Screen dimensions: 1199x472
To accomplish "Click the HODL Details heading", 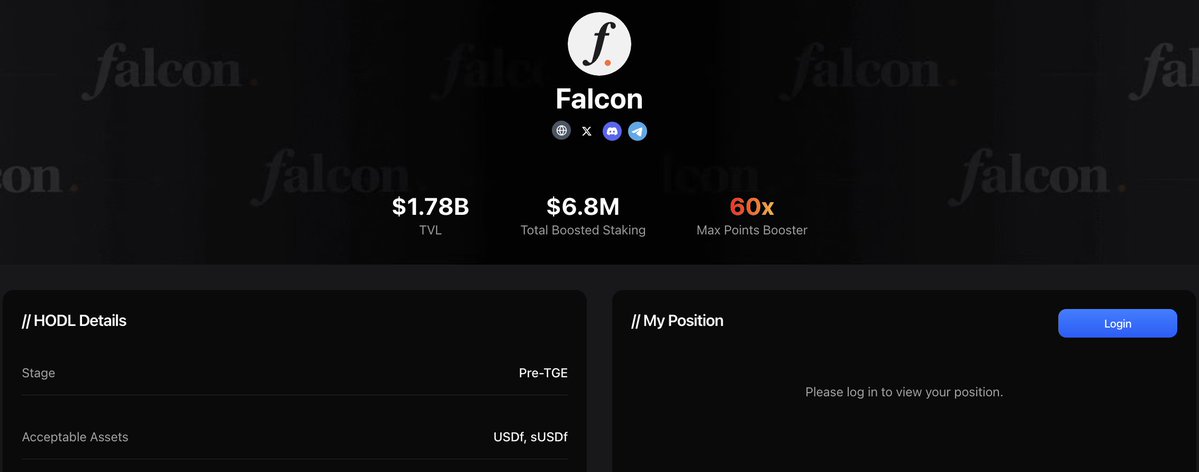I will [74, 321].
